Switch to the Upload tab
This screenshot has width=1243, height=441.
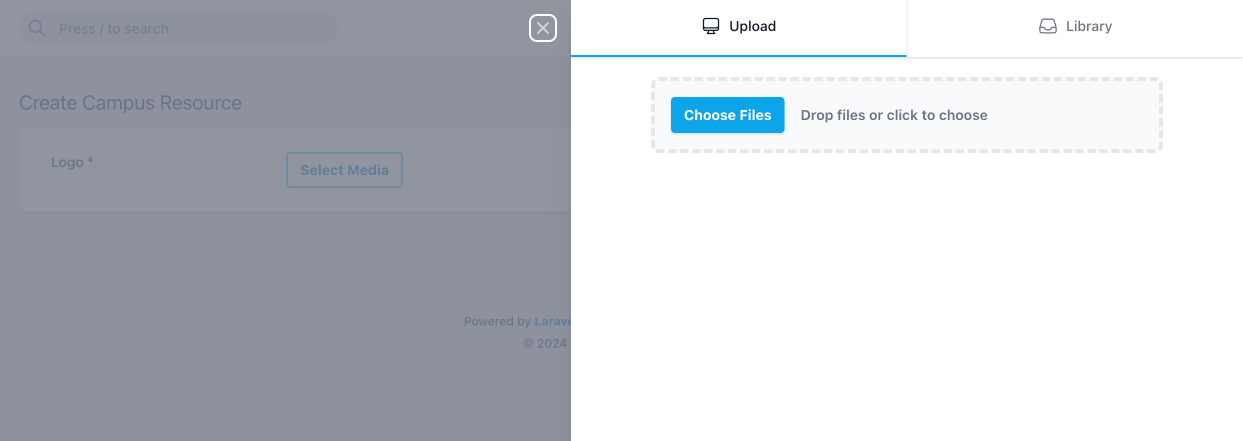coord(739,27)
